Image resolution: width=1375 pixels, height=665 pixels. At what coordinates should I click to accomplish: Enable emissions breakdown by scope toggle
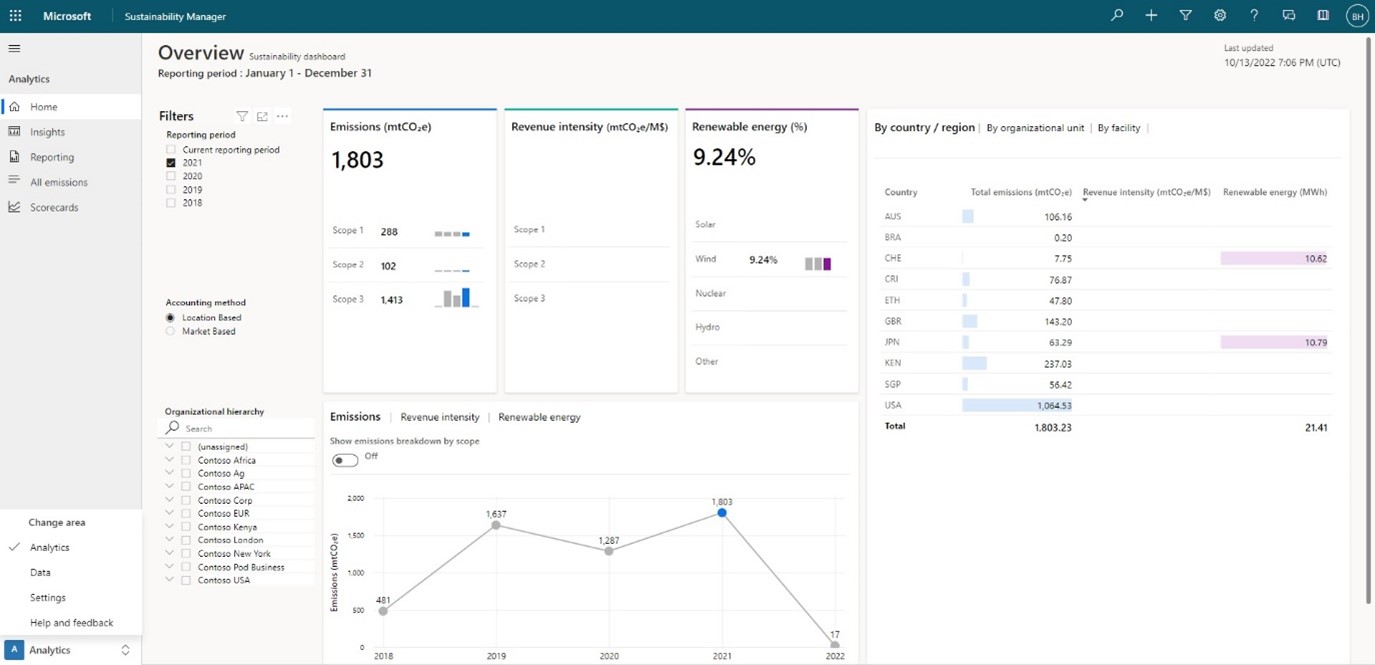(345, 459)
